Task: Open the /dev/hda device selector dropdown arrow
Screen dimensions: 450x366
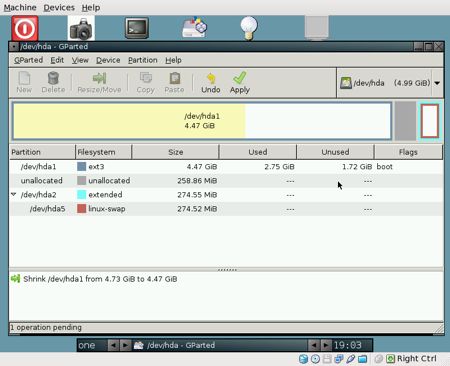Action: 437,83
